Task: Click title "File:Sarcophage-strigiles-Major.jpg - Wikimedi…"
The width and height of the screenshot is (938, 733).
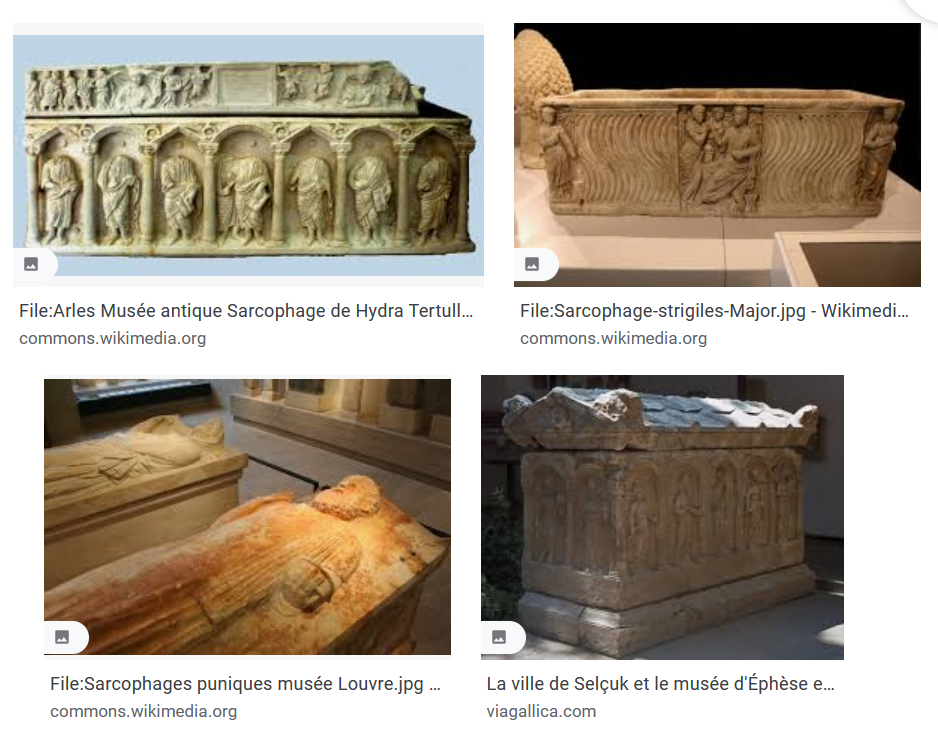Action: (714, 311)
